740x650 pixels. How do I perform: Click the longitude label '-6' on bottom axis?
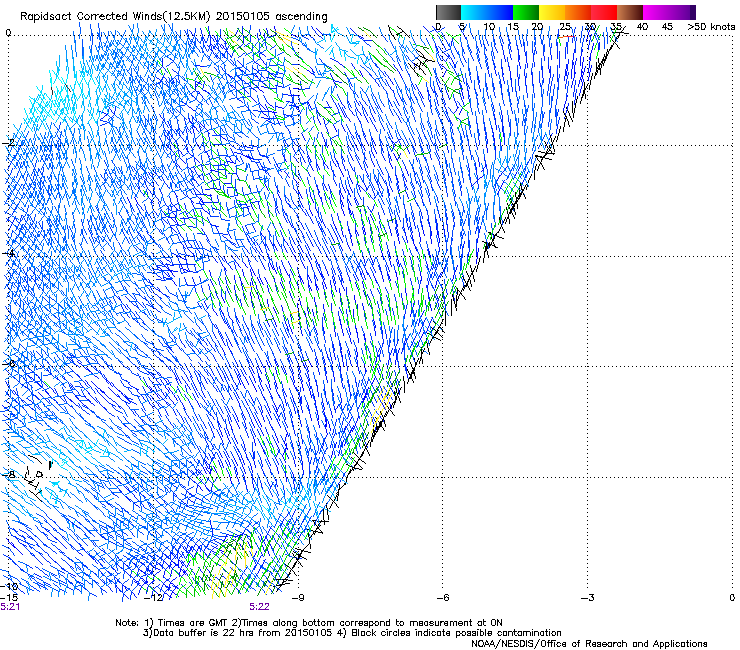click(x=443, y=598)
